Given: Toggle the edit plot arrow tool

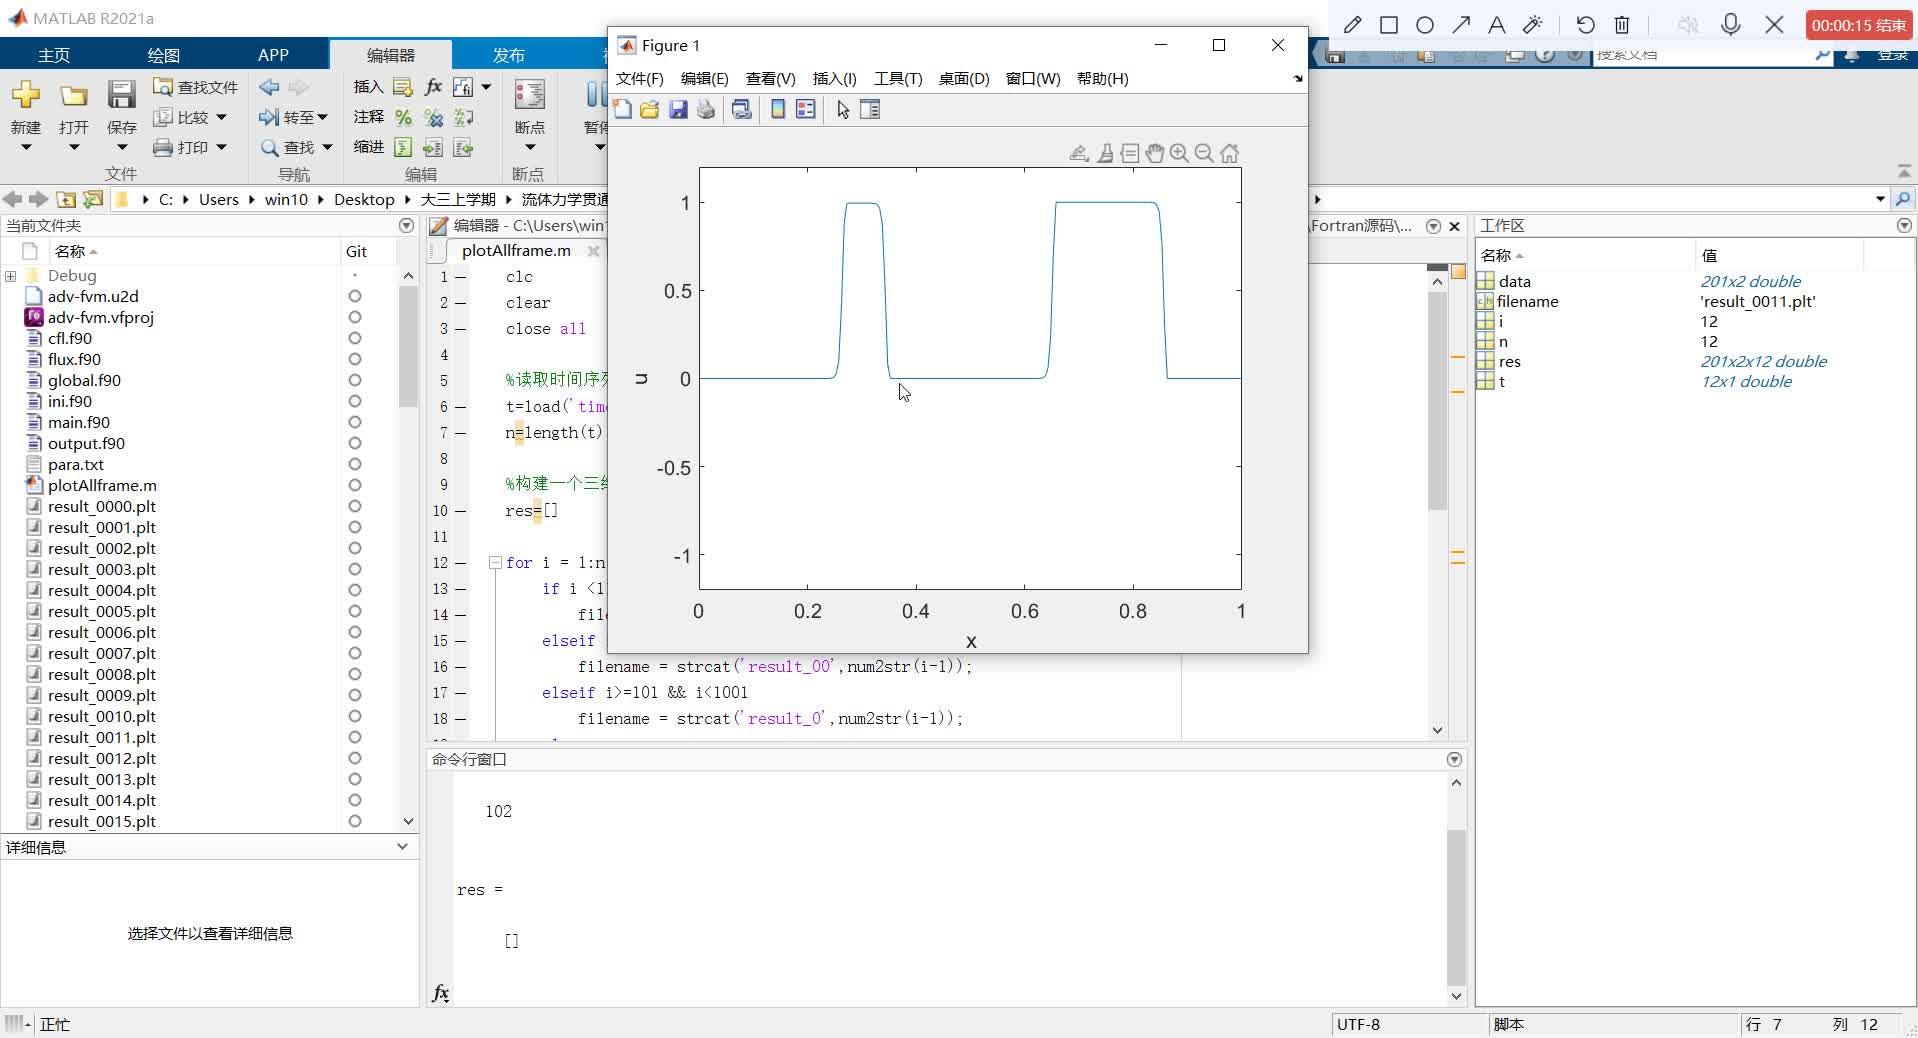Looking at the screenshot, I should (843, 110).
